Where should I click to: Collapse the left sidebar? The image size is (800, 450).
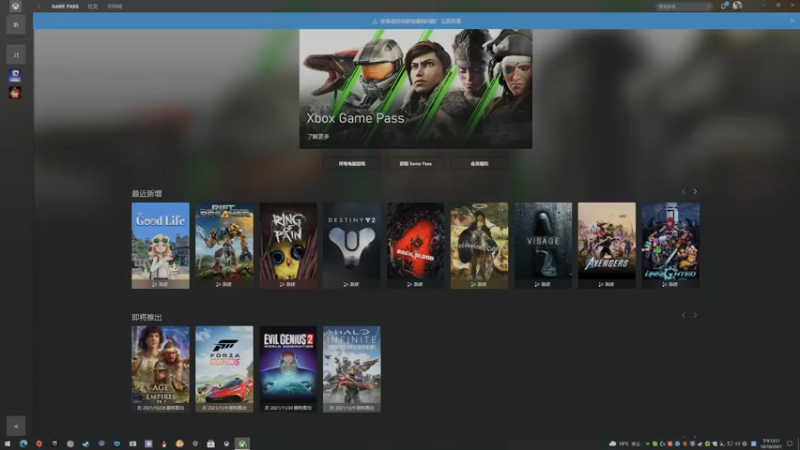pos(16,426)
